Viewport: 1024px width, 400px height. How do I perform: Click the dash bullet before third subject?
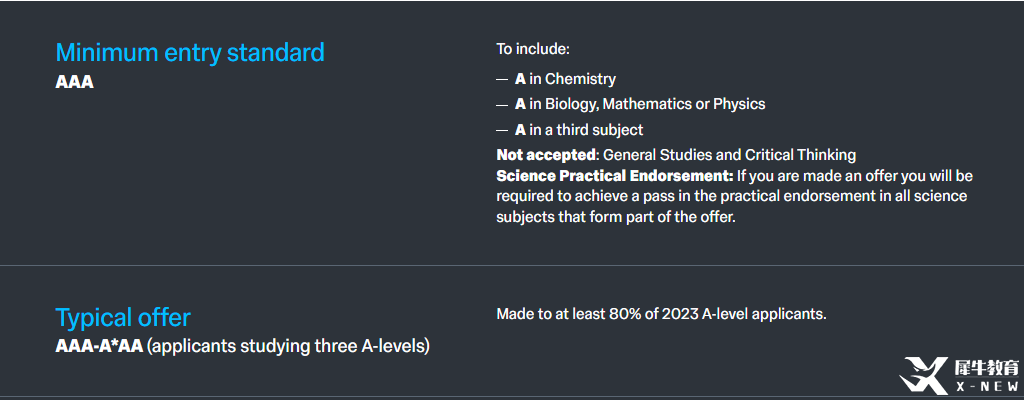pyautogui.click(x=502, y=131)
